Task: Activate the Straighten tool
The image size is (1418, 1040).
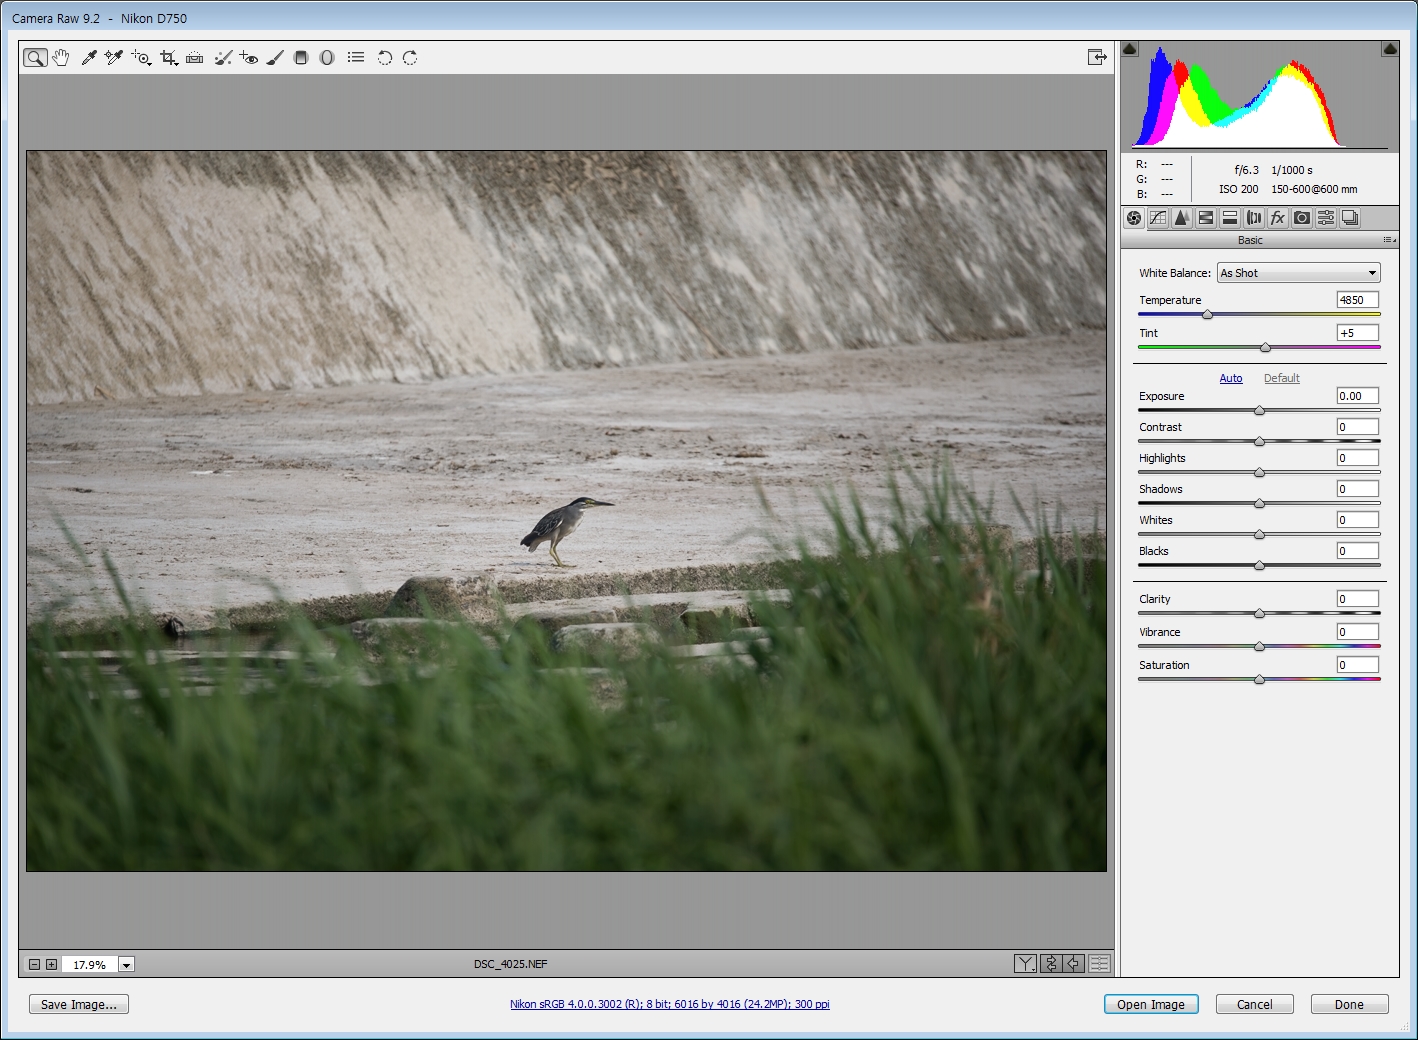Action: 195,58
